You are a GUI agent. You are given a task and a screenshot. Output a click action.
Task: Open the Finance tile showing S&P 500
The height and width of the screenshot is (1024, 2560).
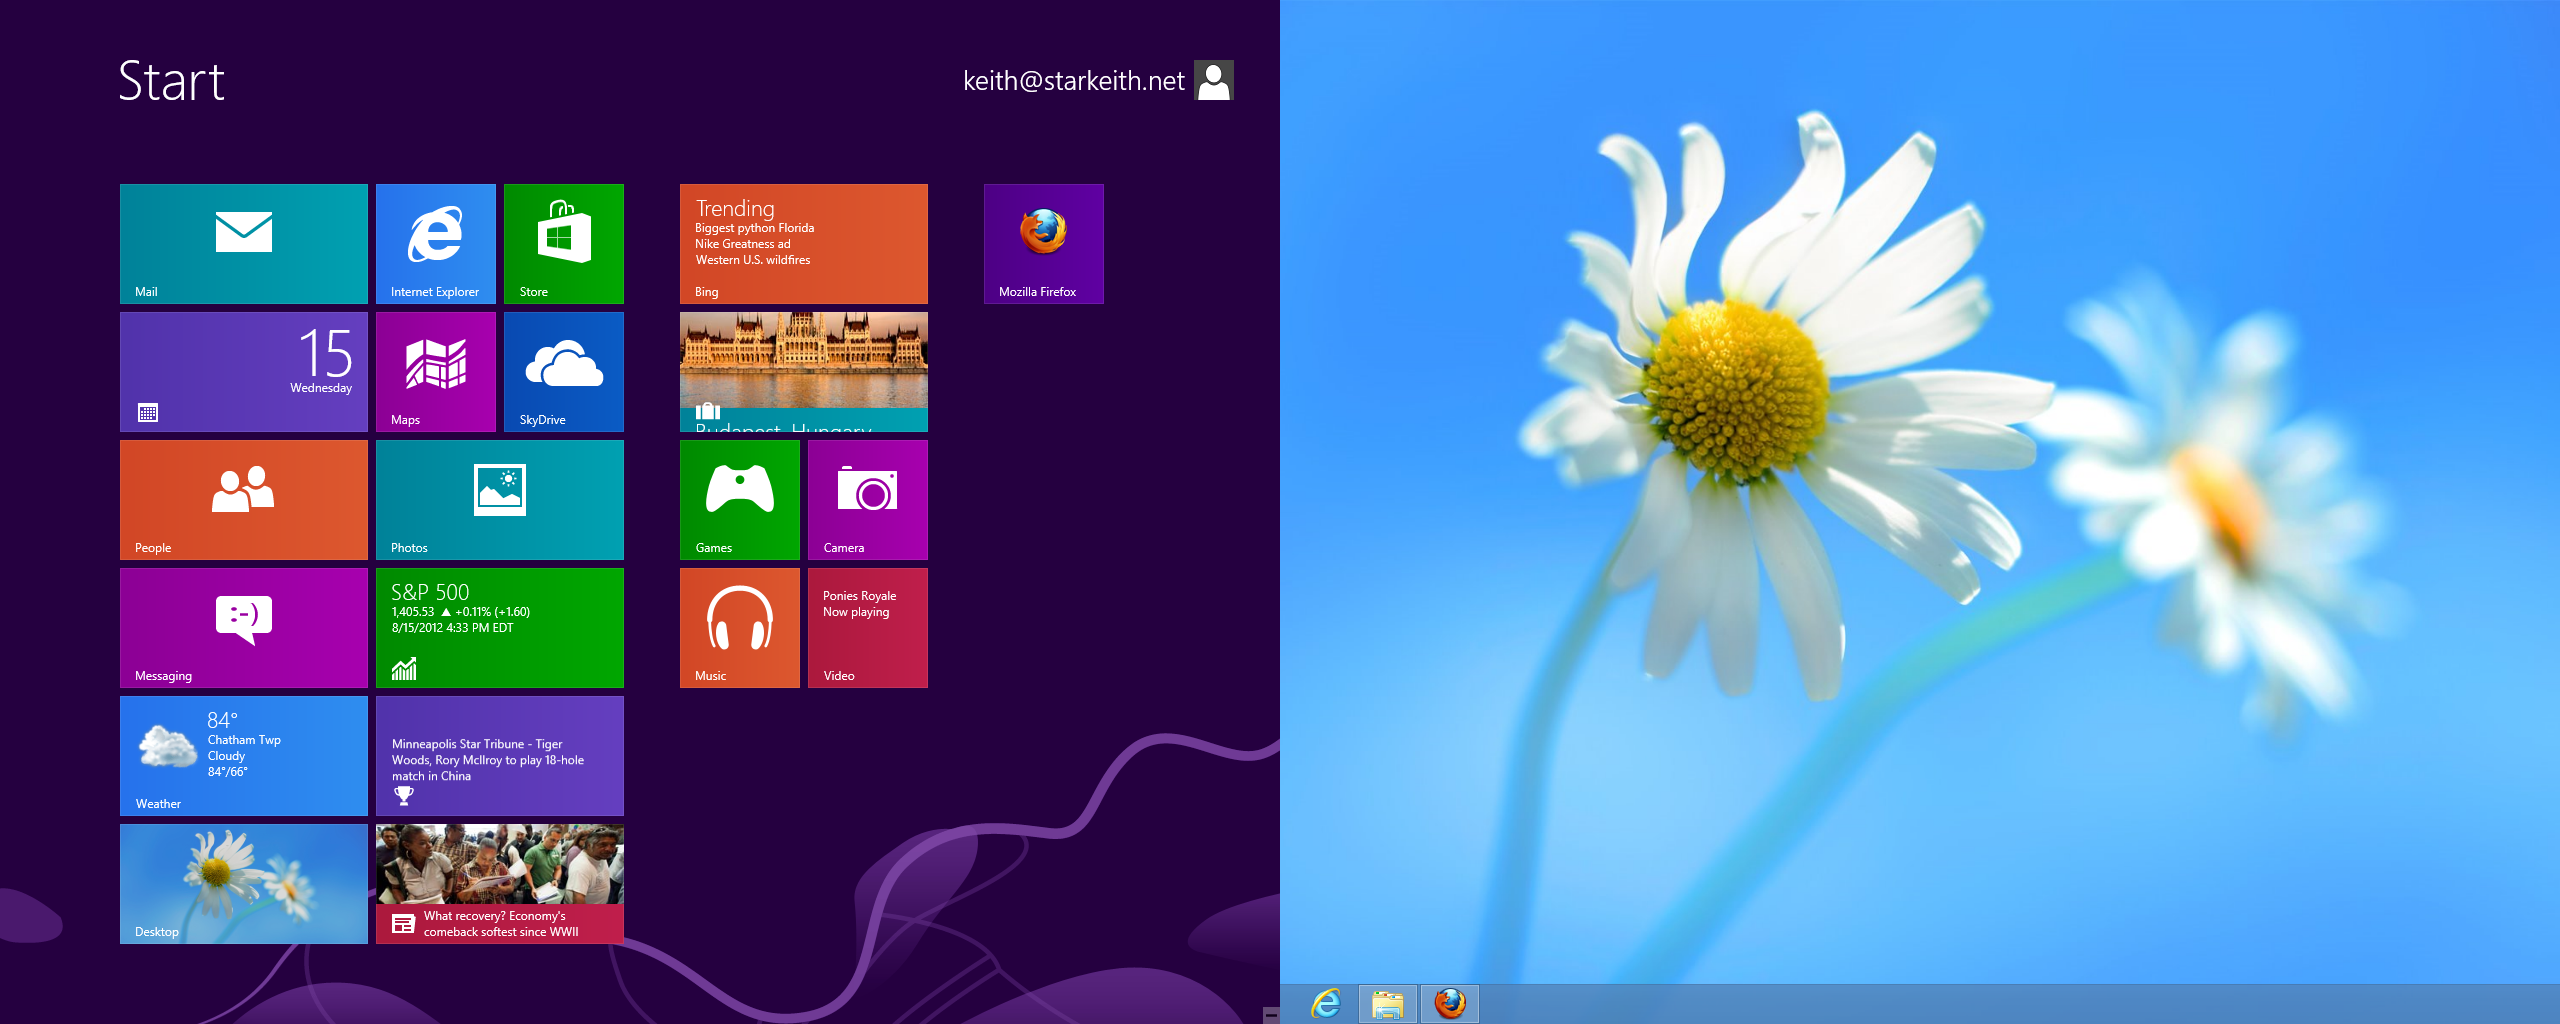point(500,627)
